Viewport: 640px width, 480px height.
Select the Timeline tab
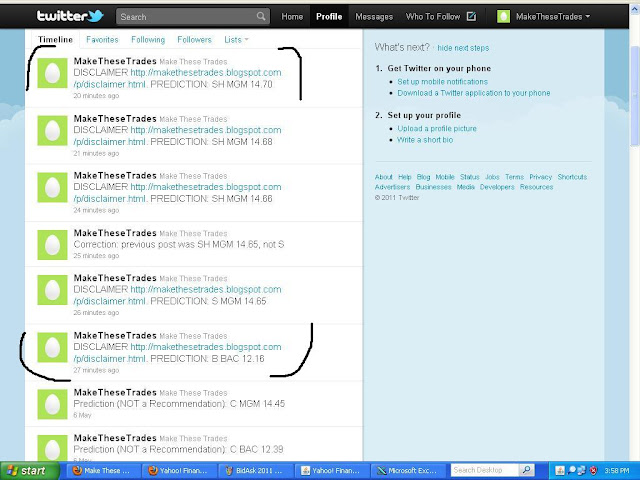[x=55, y=40]
